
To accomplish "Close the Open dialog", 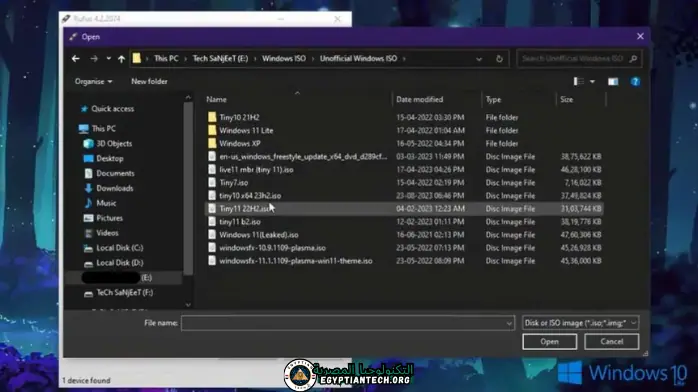I will pos(640,36).
